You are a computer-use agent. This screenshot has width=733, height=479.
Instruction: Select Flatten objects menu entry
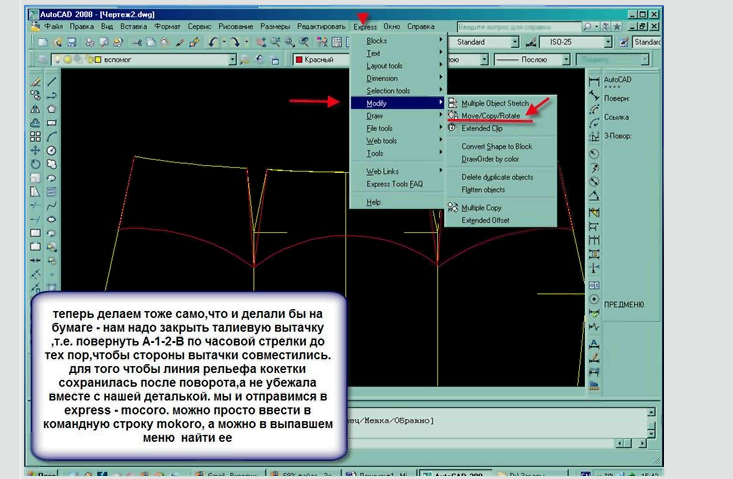[x=483, y=189]
